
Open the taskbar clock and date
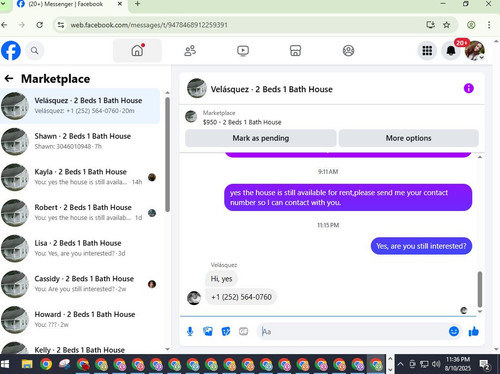click(x=457, y=364)
